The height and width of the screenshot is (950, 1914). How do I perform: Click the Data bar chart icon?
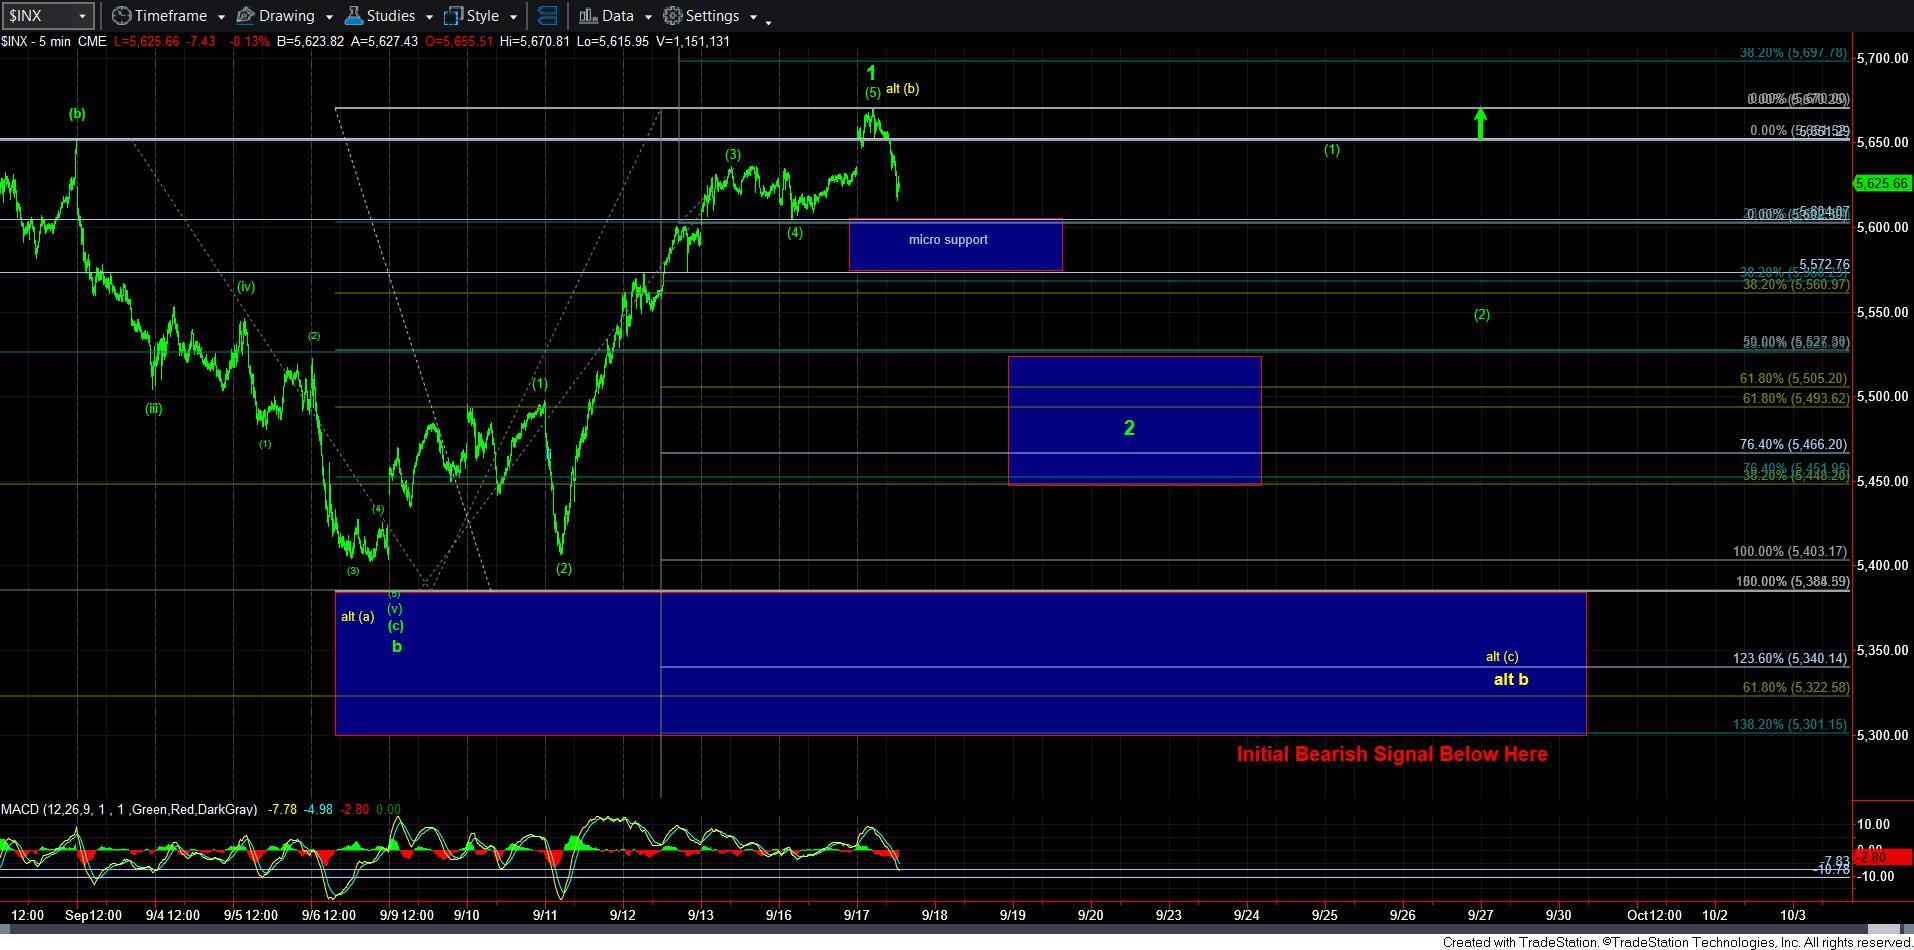point(588,16)
